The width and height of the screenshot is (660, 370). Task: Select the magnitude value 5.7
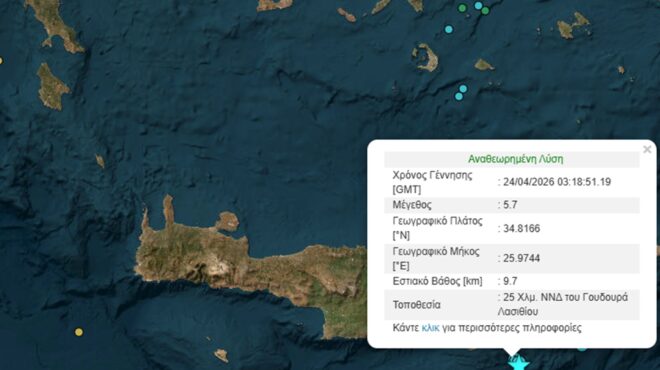(510, 205)
